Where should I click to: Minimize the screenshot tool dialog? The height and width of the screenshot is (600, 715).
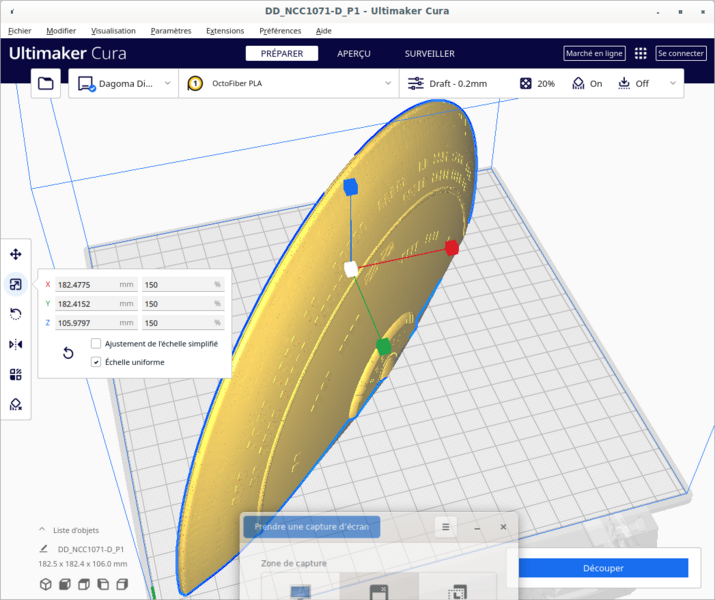[477, 528]
